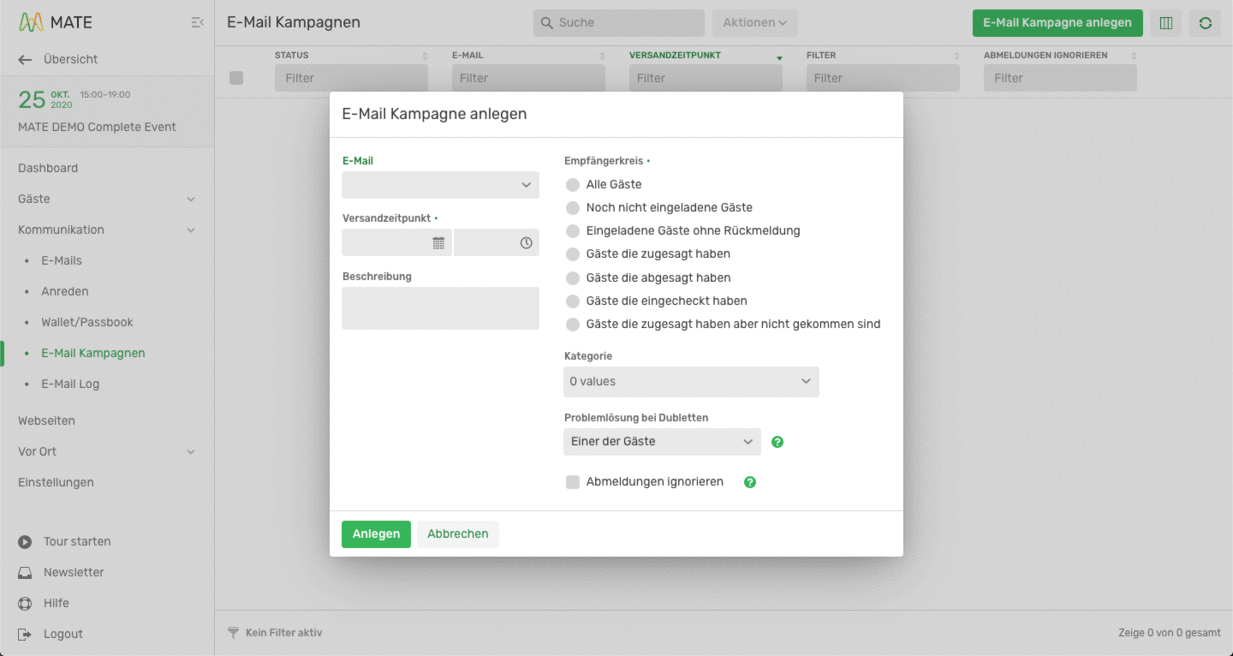Click the Logout exit icon

click(25, 635)
